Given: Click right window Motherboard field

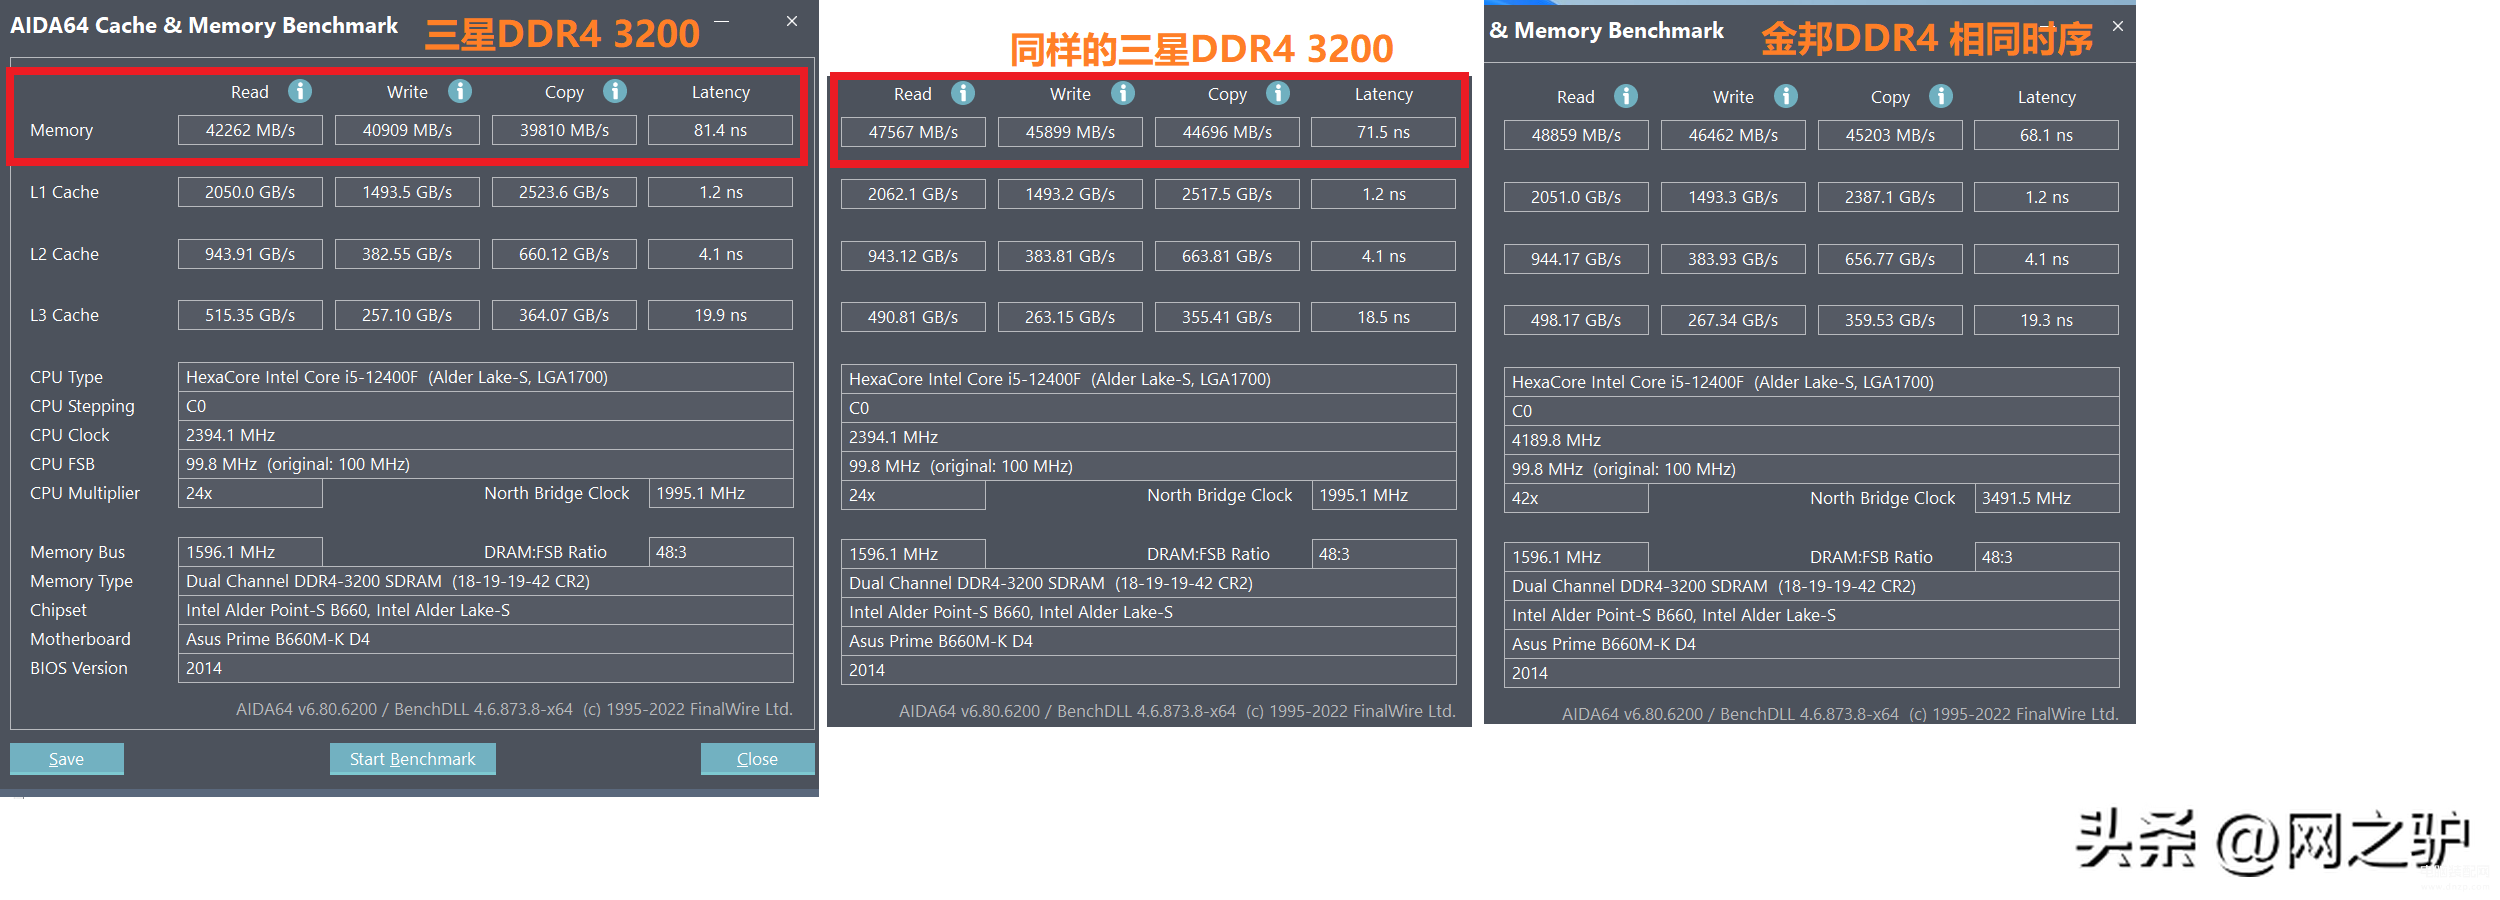Looking at the screenshot, I should [1812, 644].
